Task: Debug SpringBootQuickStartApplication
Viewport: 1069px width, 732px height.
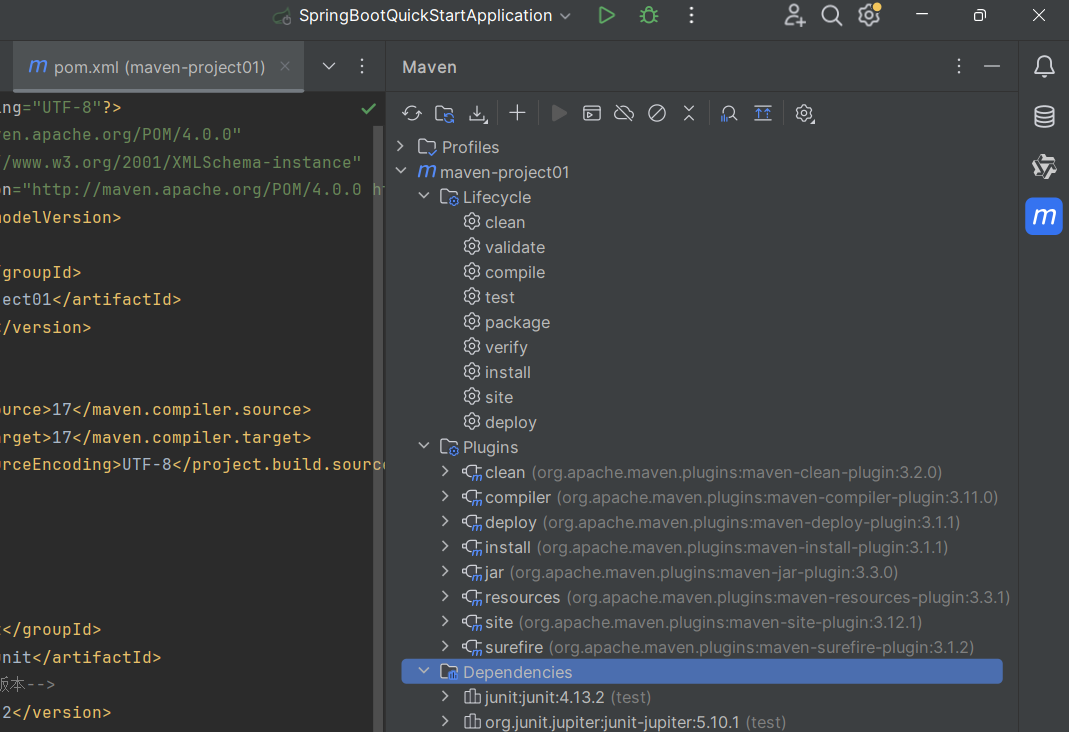Action: point(648,15)
